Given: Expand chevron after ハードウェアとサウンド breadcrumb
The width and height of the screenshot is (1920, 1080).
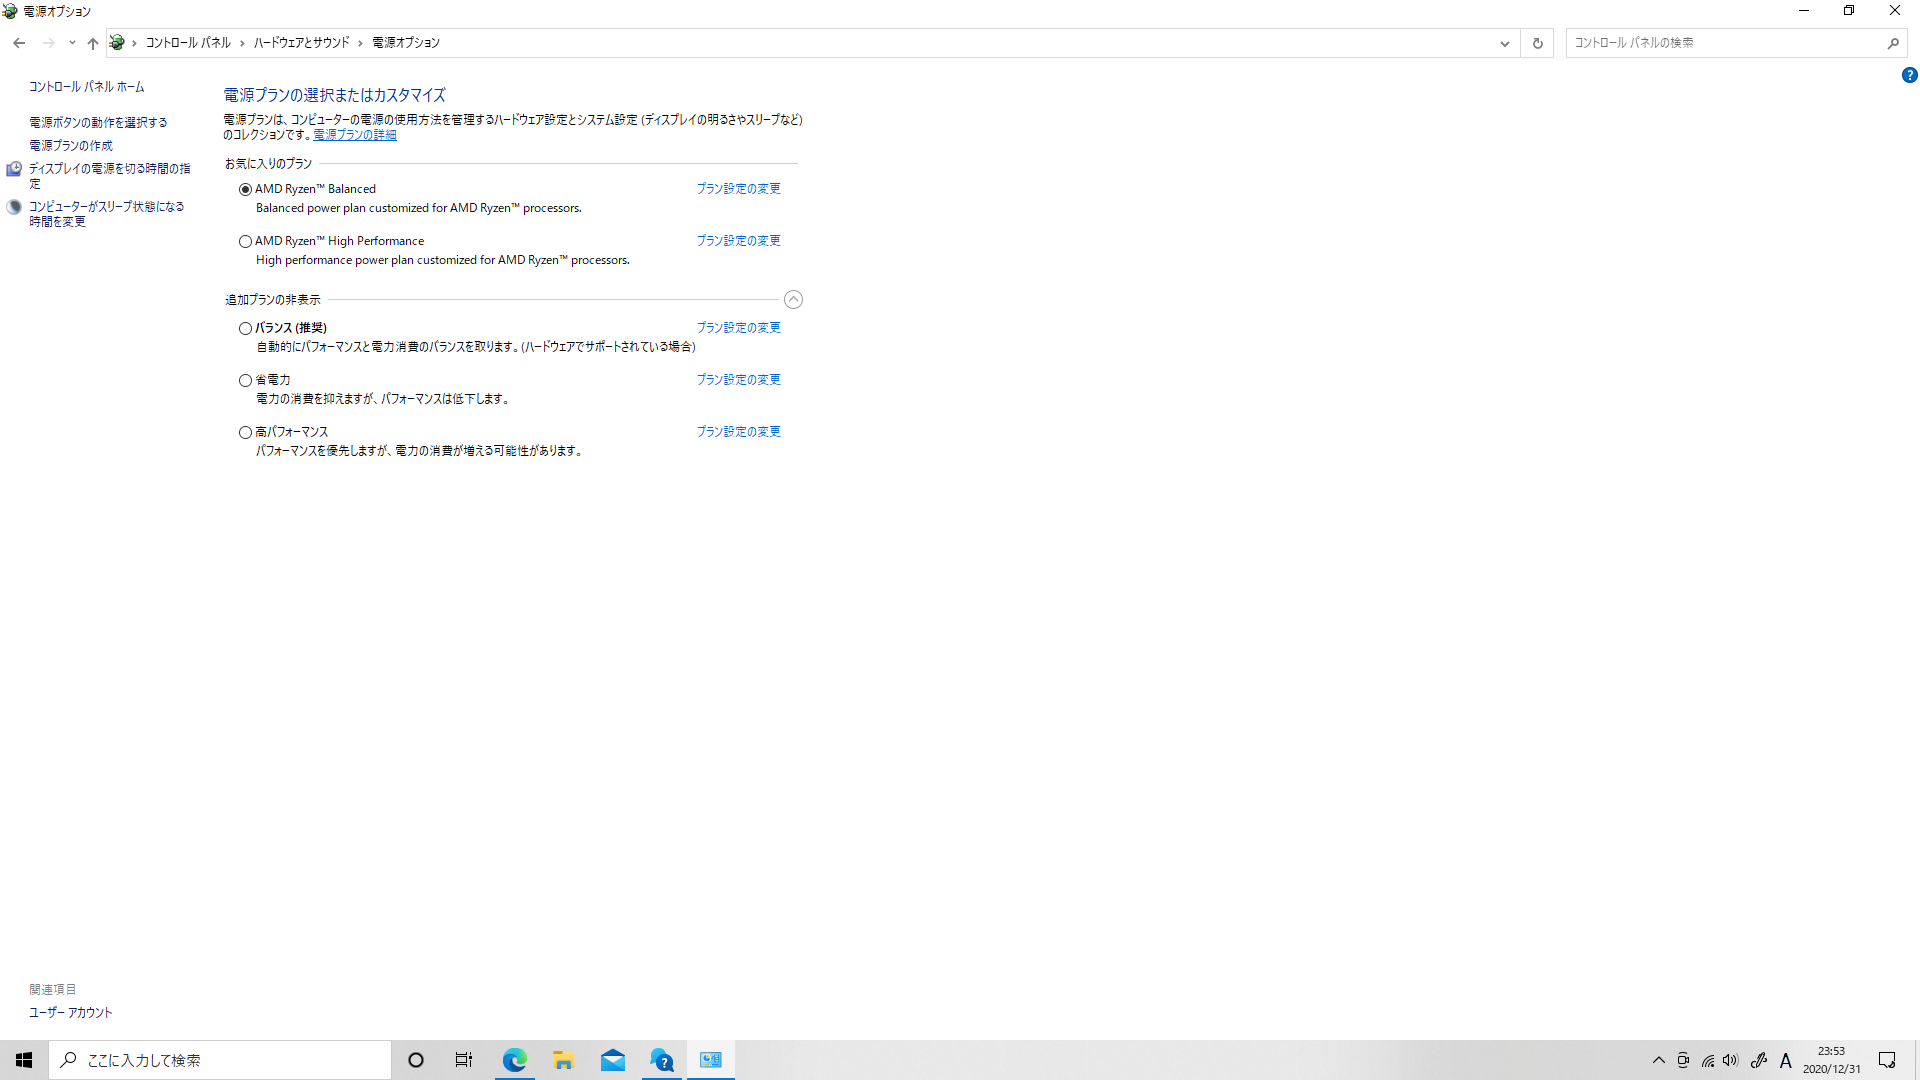Looking at the screenshot, I should pyautogui.click(x=361, y=43).
